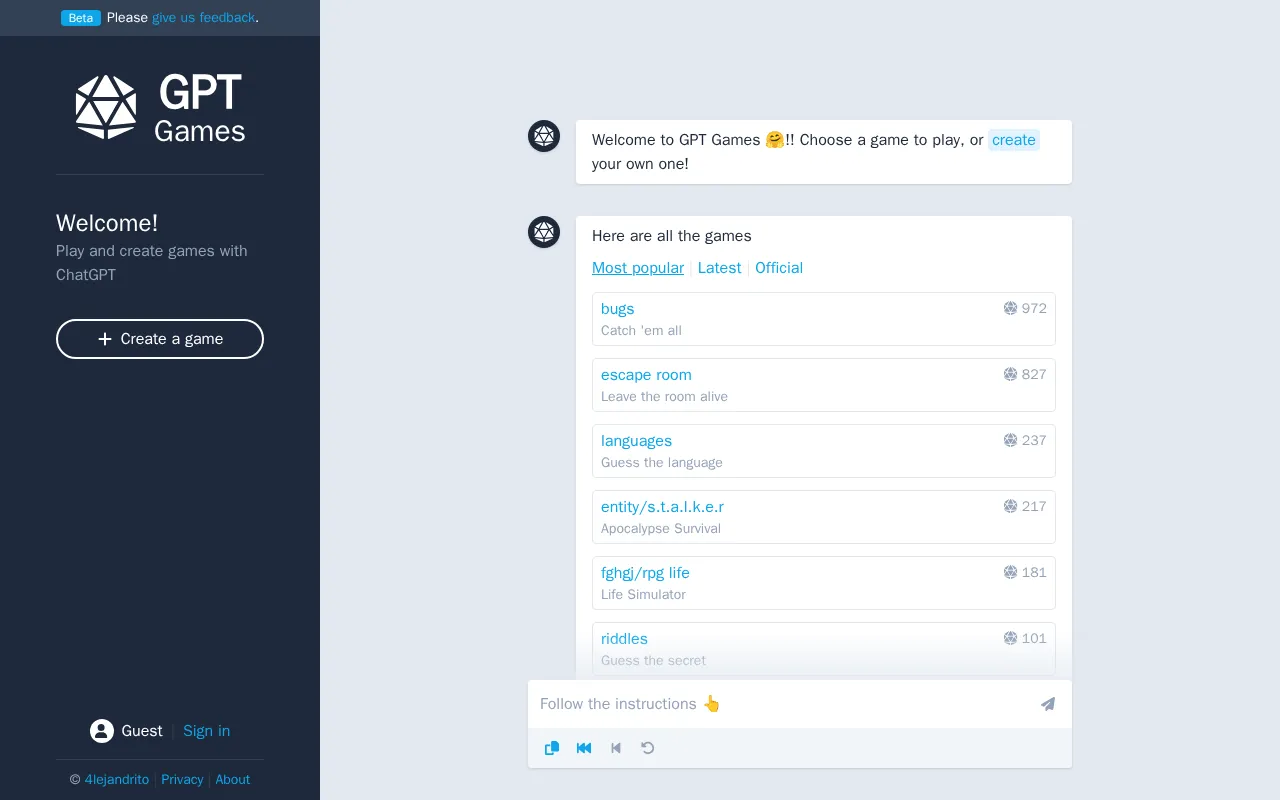
Task: Click the Apocalypse Survival description
Action: click(661, 529)
